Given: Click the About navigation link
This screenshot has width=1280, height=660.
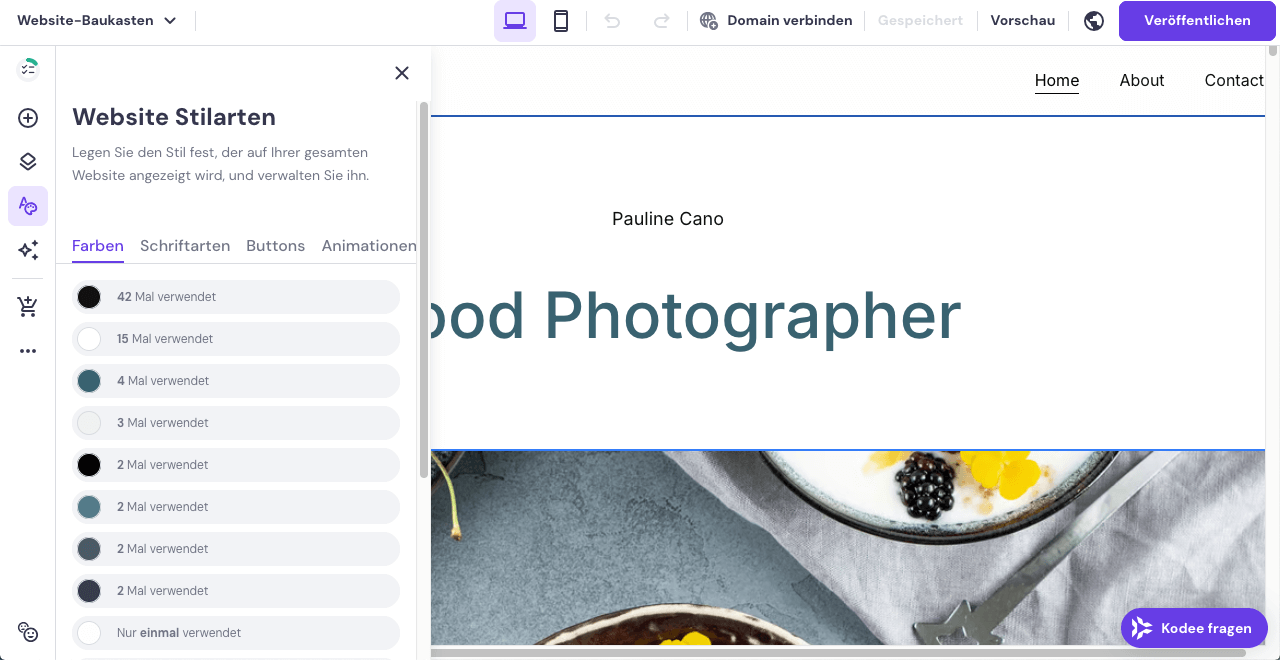Looking at the screenshot, I should click(1142, 81).
